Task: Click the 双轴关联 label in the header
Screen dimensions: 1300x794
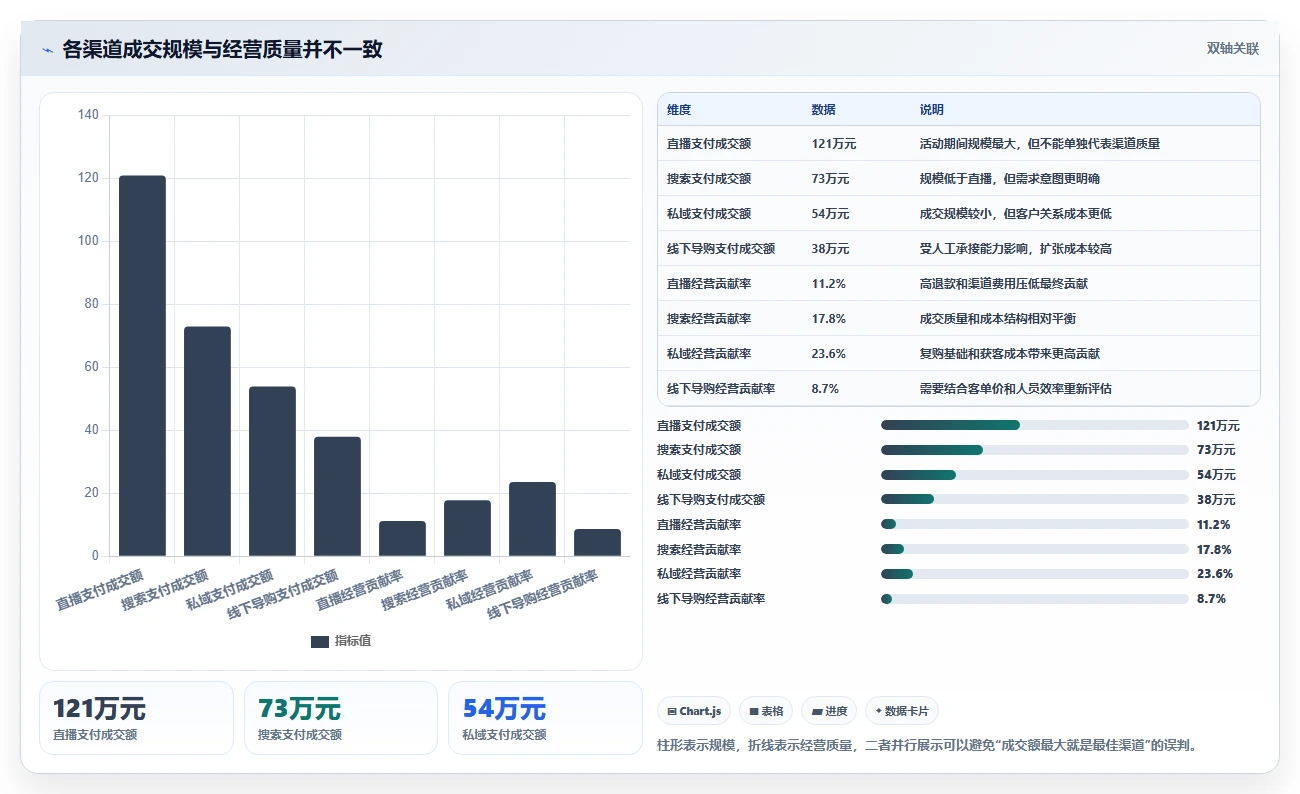Action: (1232, 48)
